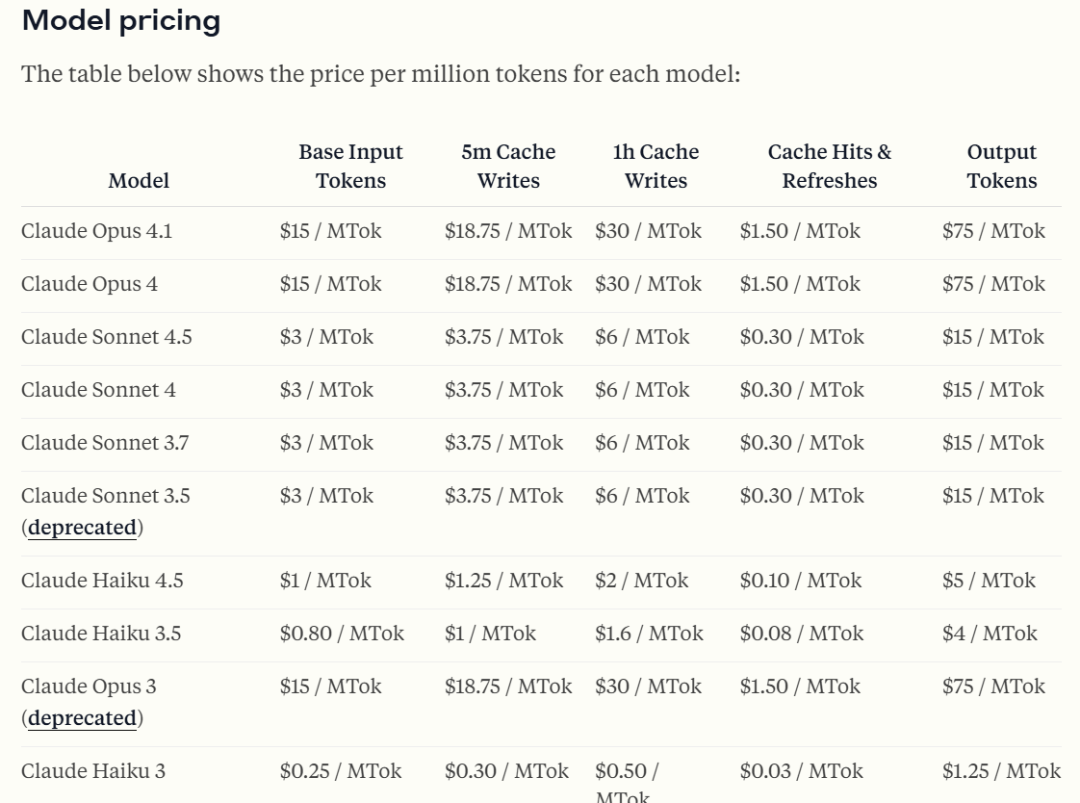Click the Claude Haiku 3.5 model name
The width and height of the screenshot is (1080, 803).
click(101, 634)
